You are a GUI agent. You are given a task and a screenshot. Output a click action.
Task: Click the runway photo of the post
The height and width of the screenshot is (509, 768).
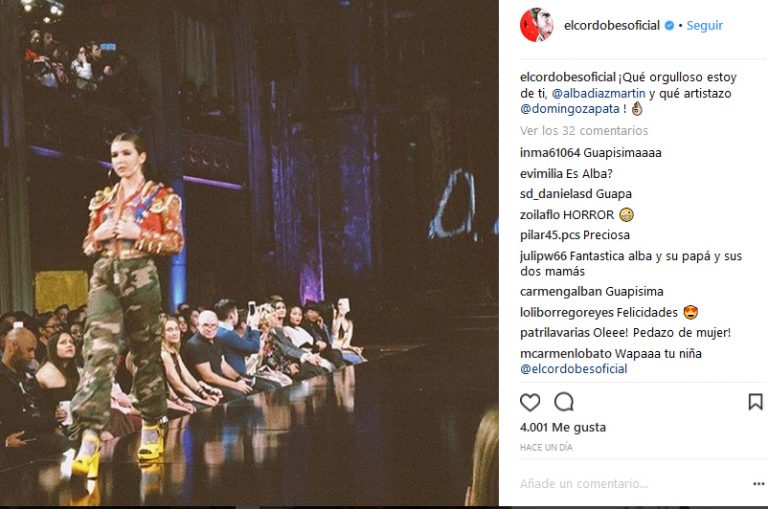249,253
